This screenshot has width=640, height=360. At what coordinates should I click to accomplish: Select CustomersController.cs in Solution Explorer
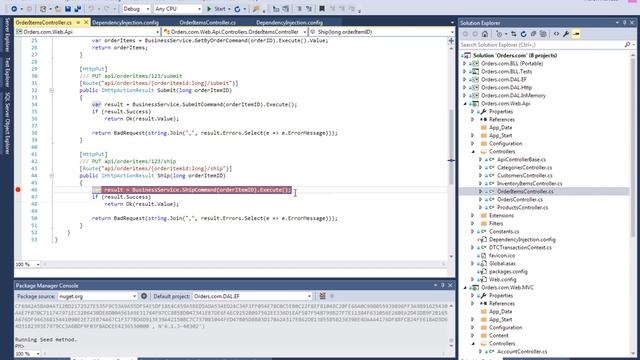click(x=524, y=176)
